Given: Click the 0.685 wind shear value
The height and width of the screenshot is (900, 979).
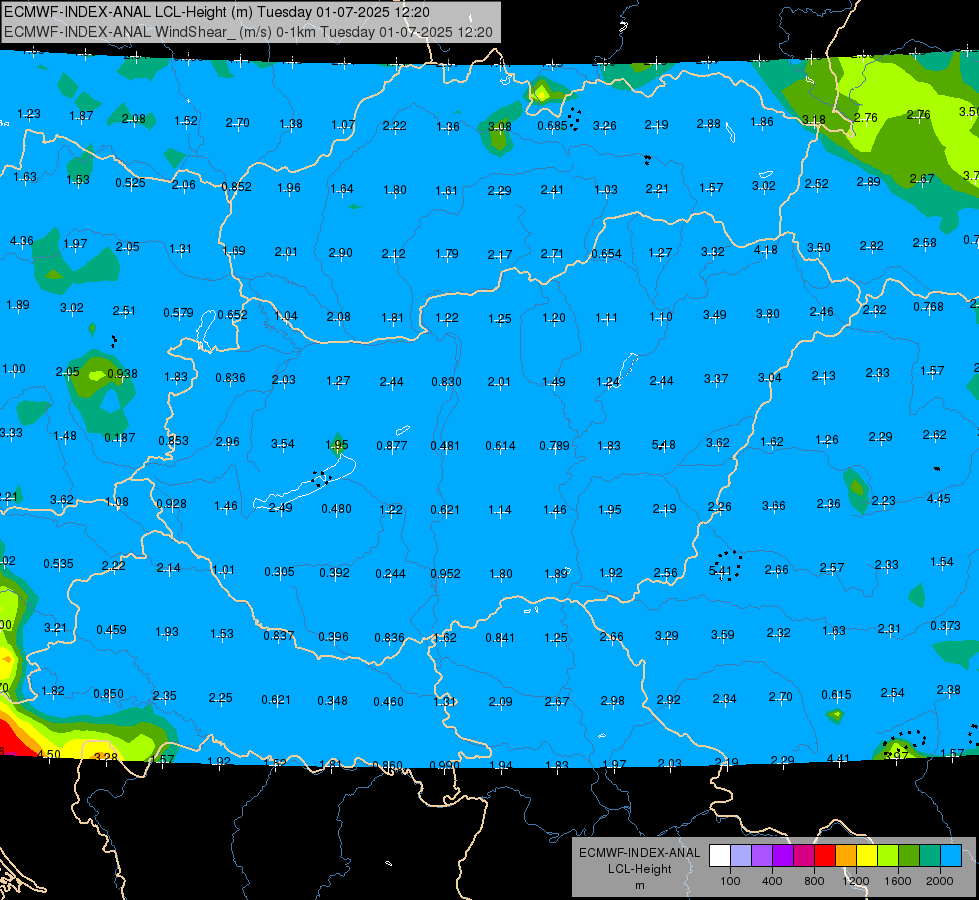Looking at the screenshot, I should click(553, 126).
